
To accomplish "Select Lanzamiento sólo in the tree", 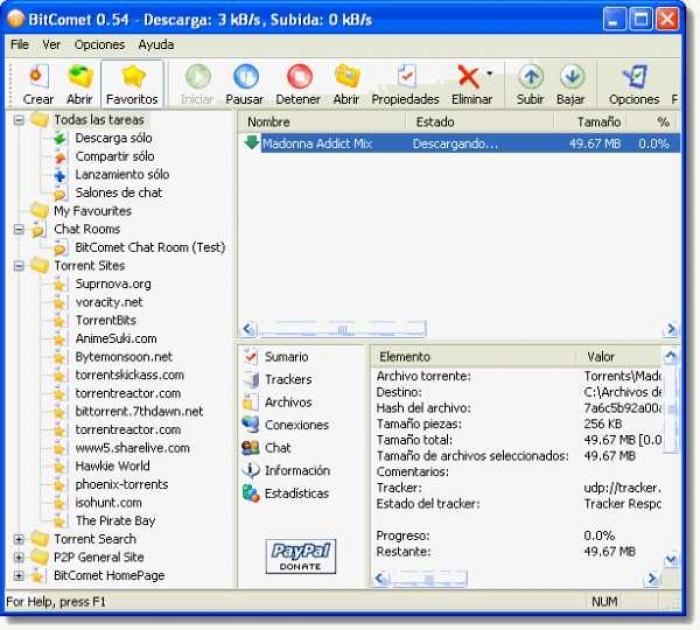I will click(x=122, y=175).
